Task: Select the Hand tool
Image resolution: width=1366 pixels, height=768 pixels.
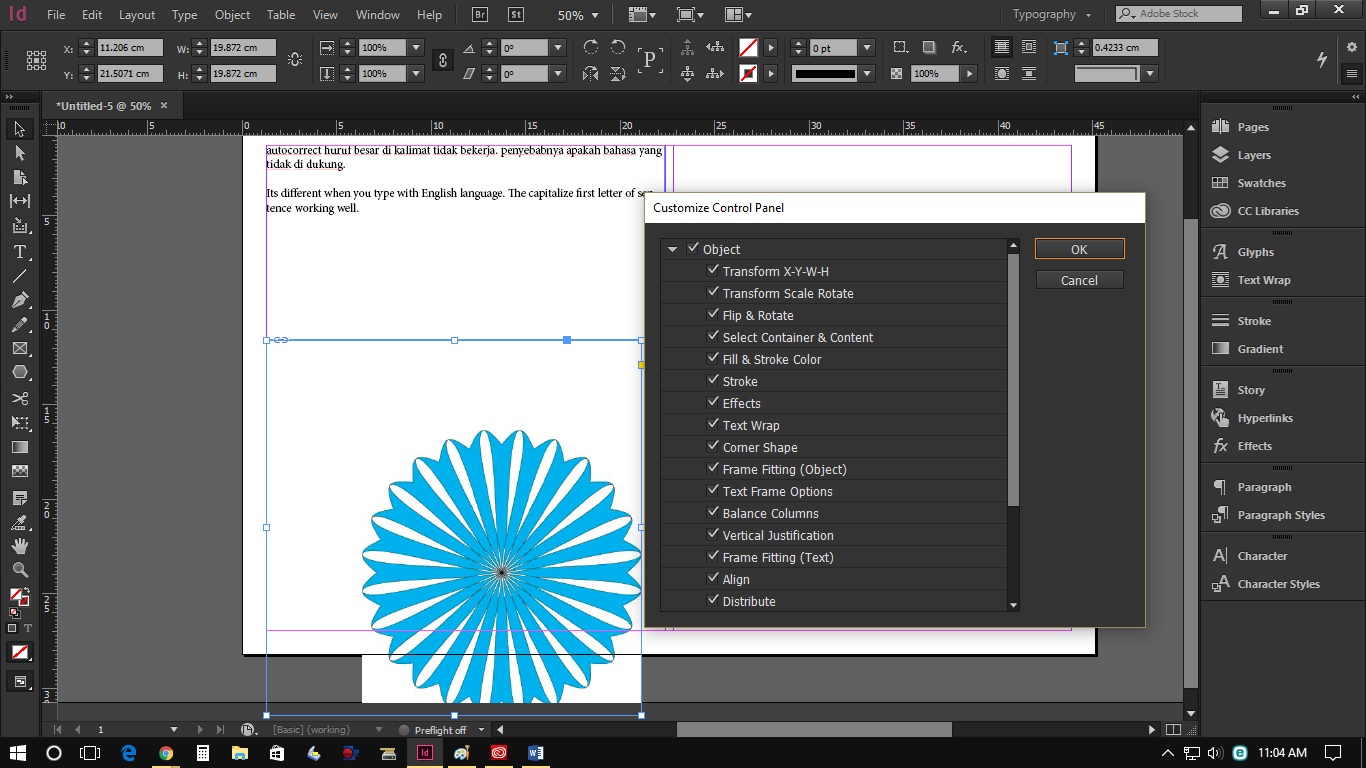Action: 20,546
